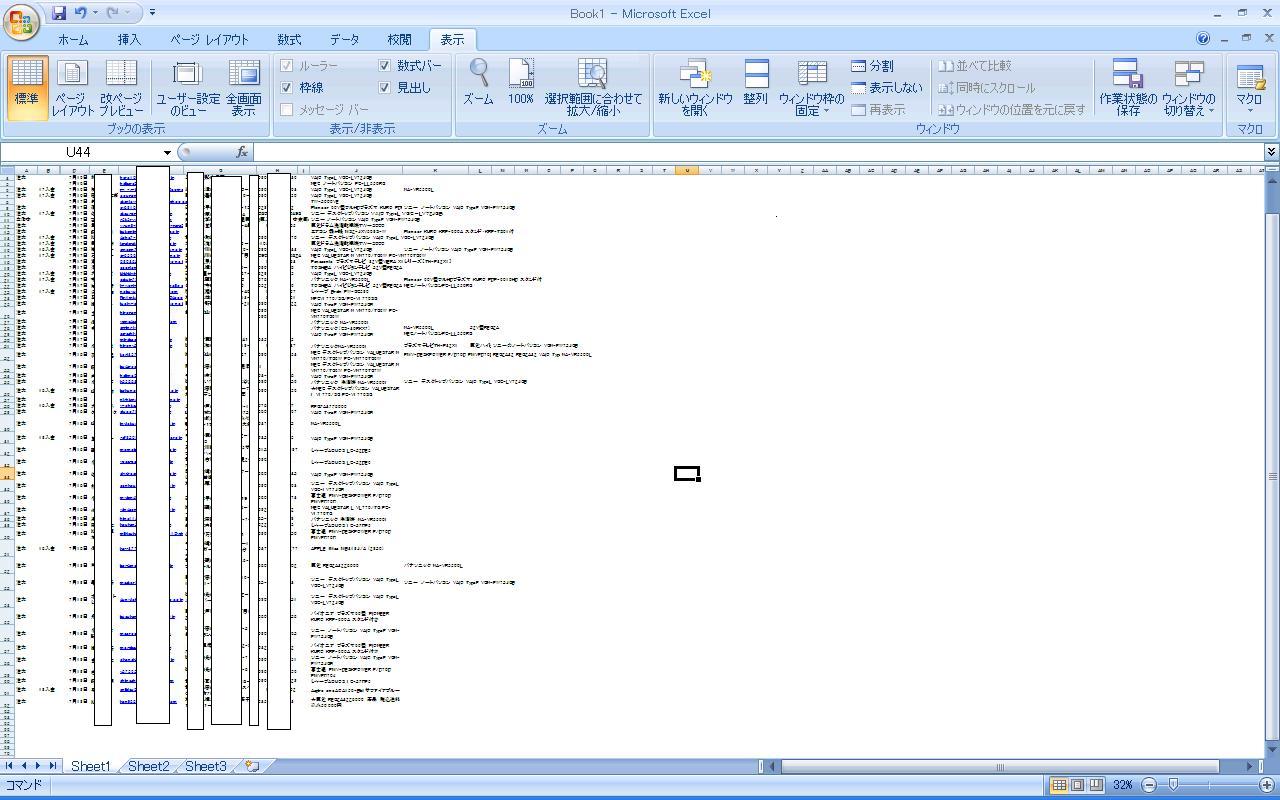Open the ページ レイアウト ribbon tab
Viewport: 1280px width, 800px height.
point(209,40)
